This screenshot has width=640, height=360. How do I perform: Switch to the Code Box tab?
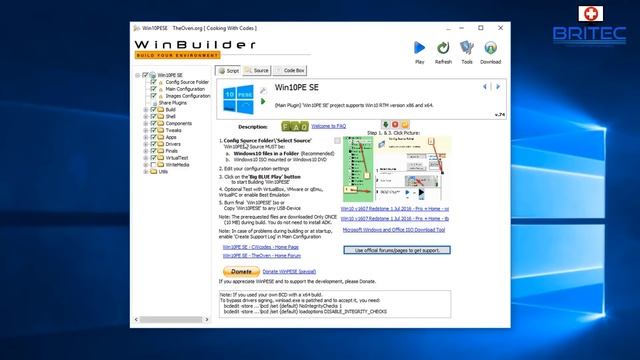290,71
